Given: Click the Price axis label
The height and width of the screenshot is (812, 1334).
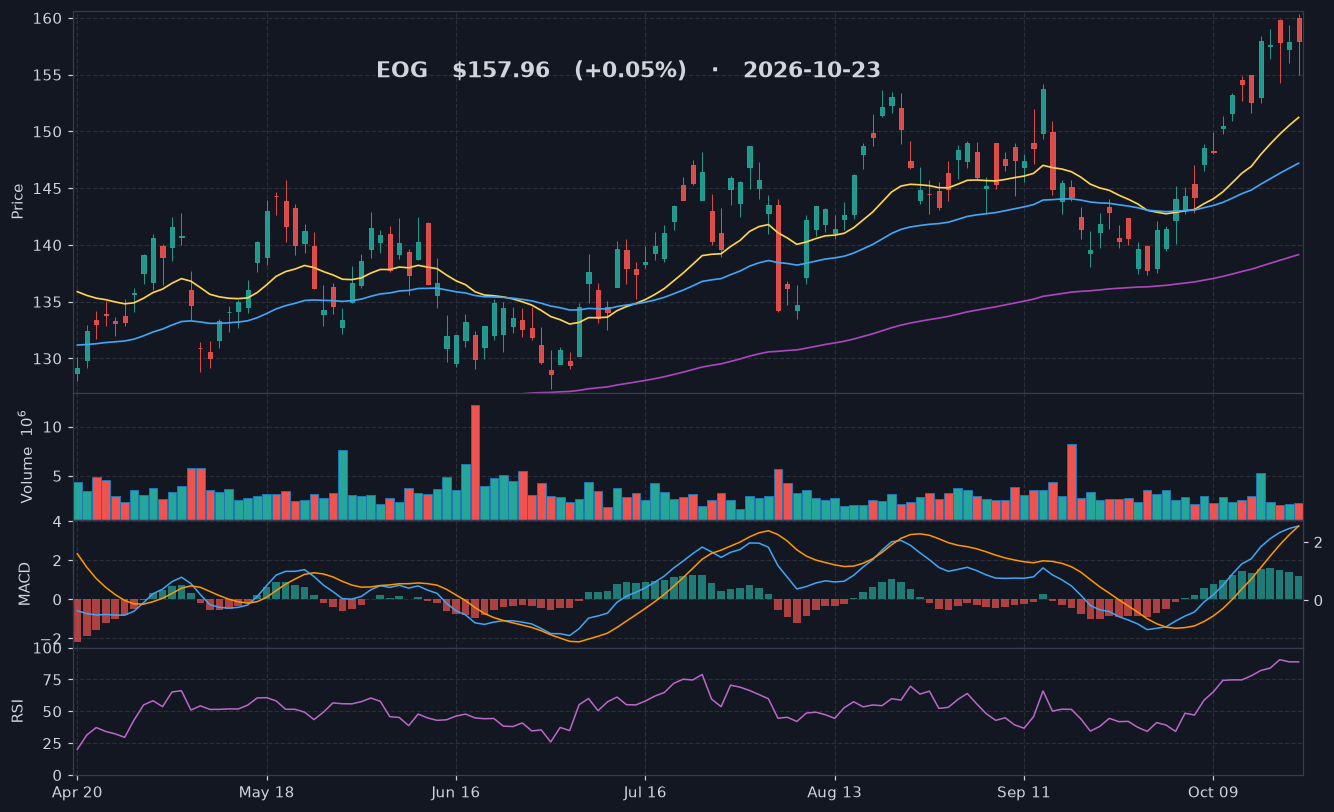Looking at the screenshot, I should point(17,201).
